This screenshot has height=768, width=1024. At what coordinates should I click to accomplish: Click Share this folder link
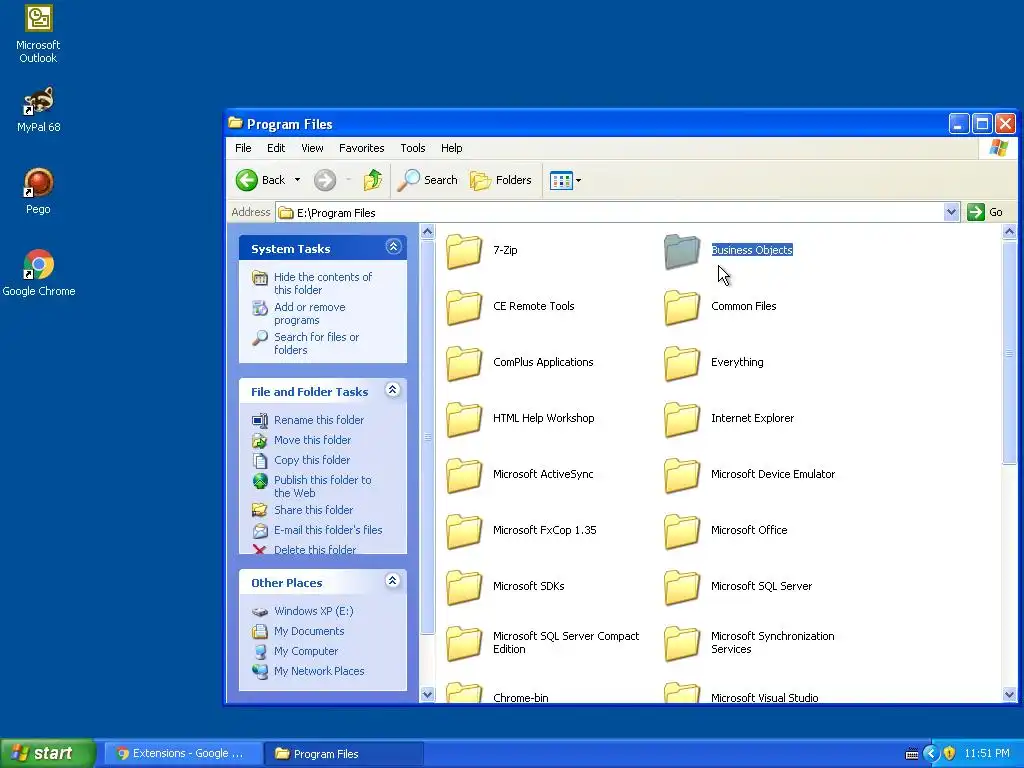[x=302, y=510]
